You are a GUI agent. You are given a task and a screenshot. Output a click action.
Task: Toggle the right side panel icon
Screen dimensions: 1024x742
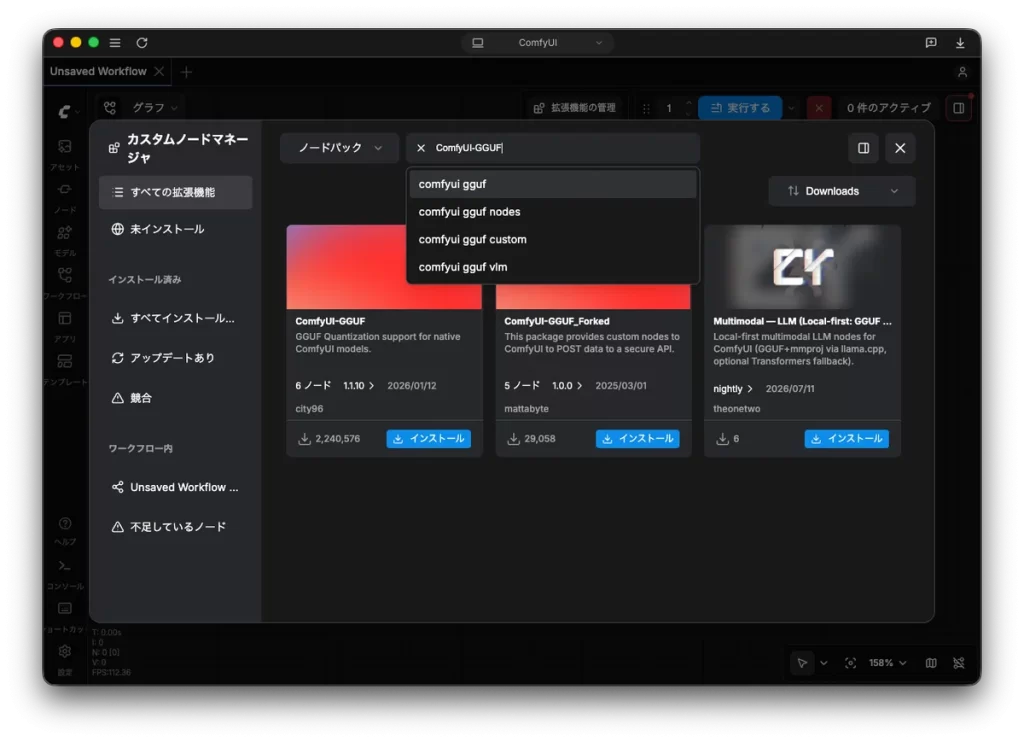[x=959, y=108]
